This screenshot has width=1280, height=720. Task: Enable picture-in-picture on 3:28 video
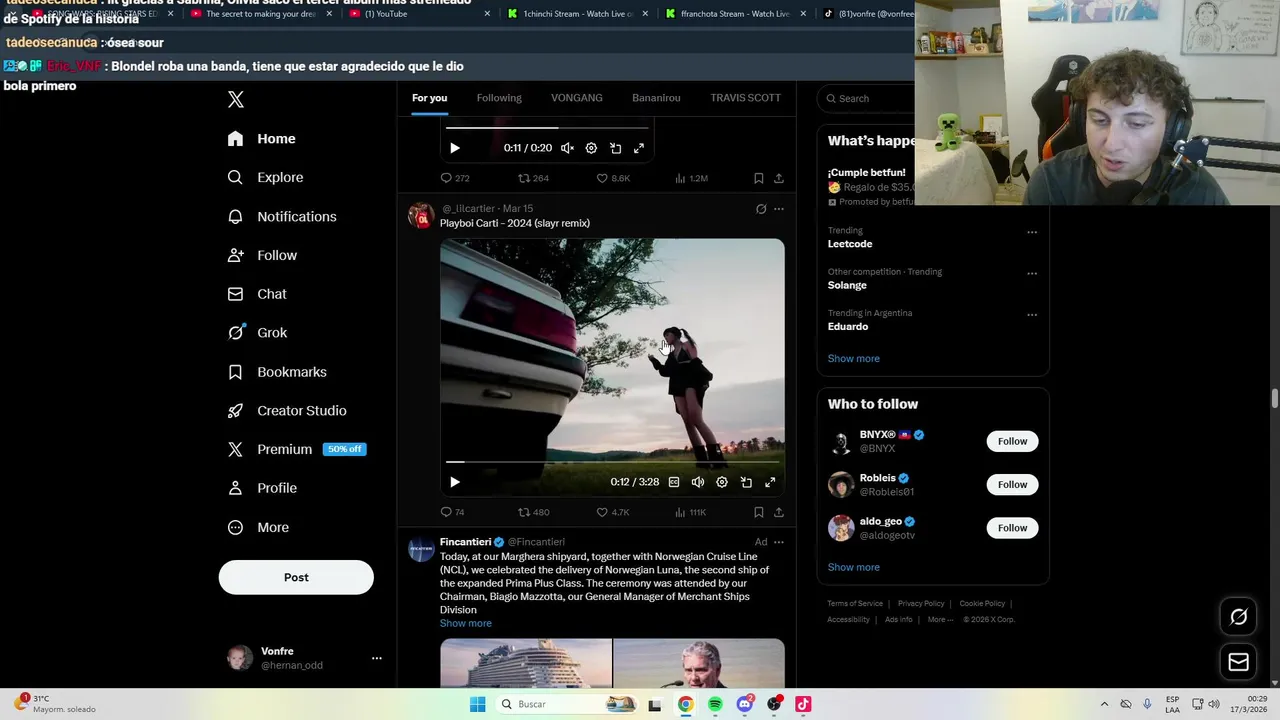point(746,482)
